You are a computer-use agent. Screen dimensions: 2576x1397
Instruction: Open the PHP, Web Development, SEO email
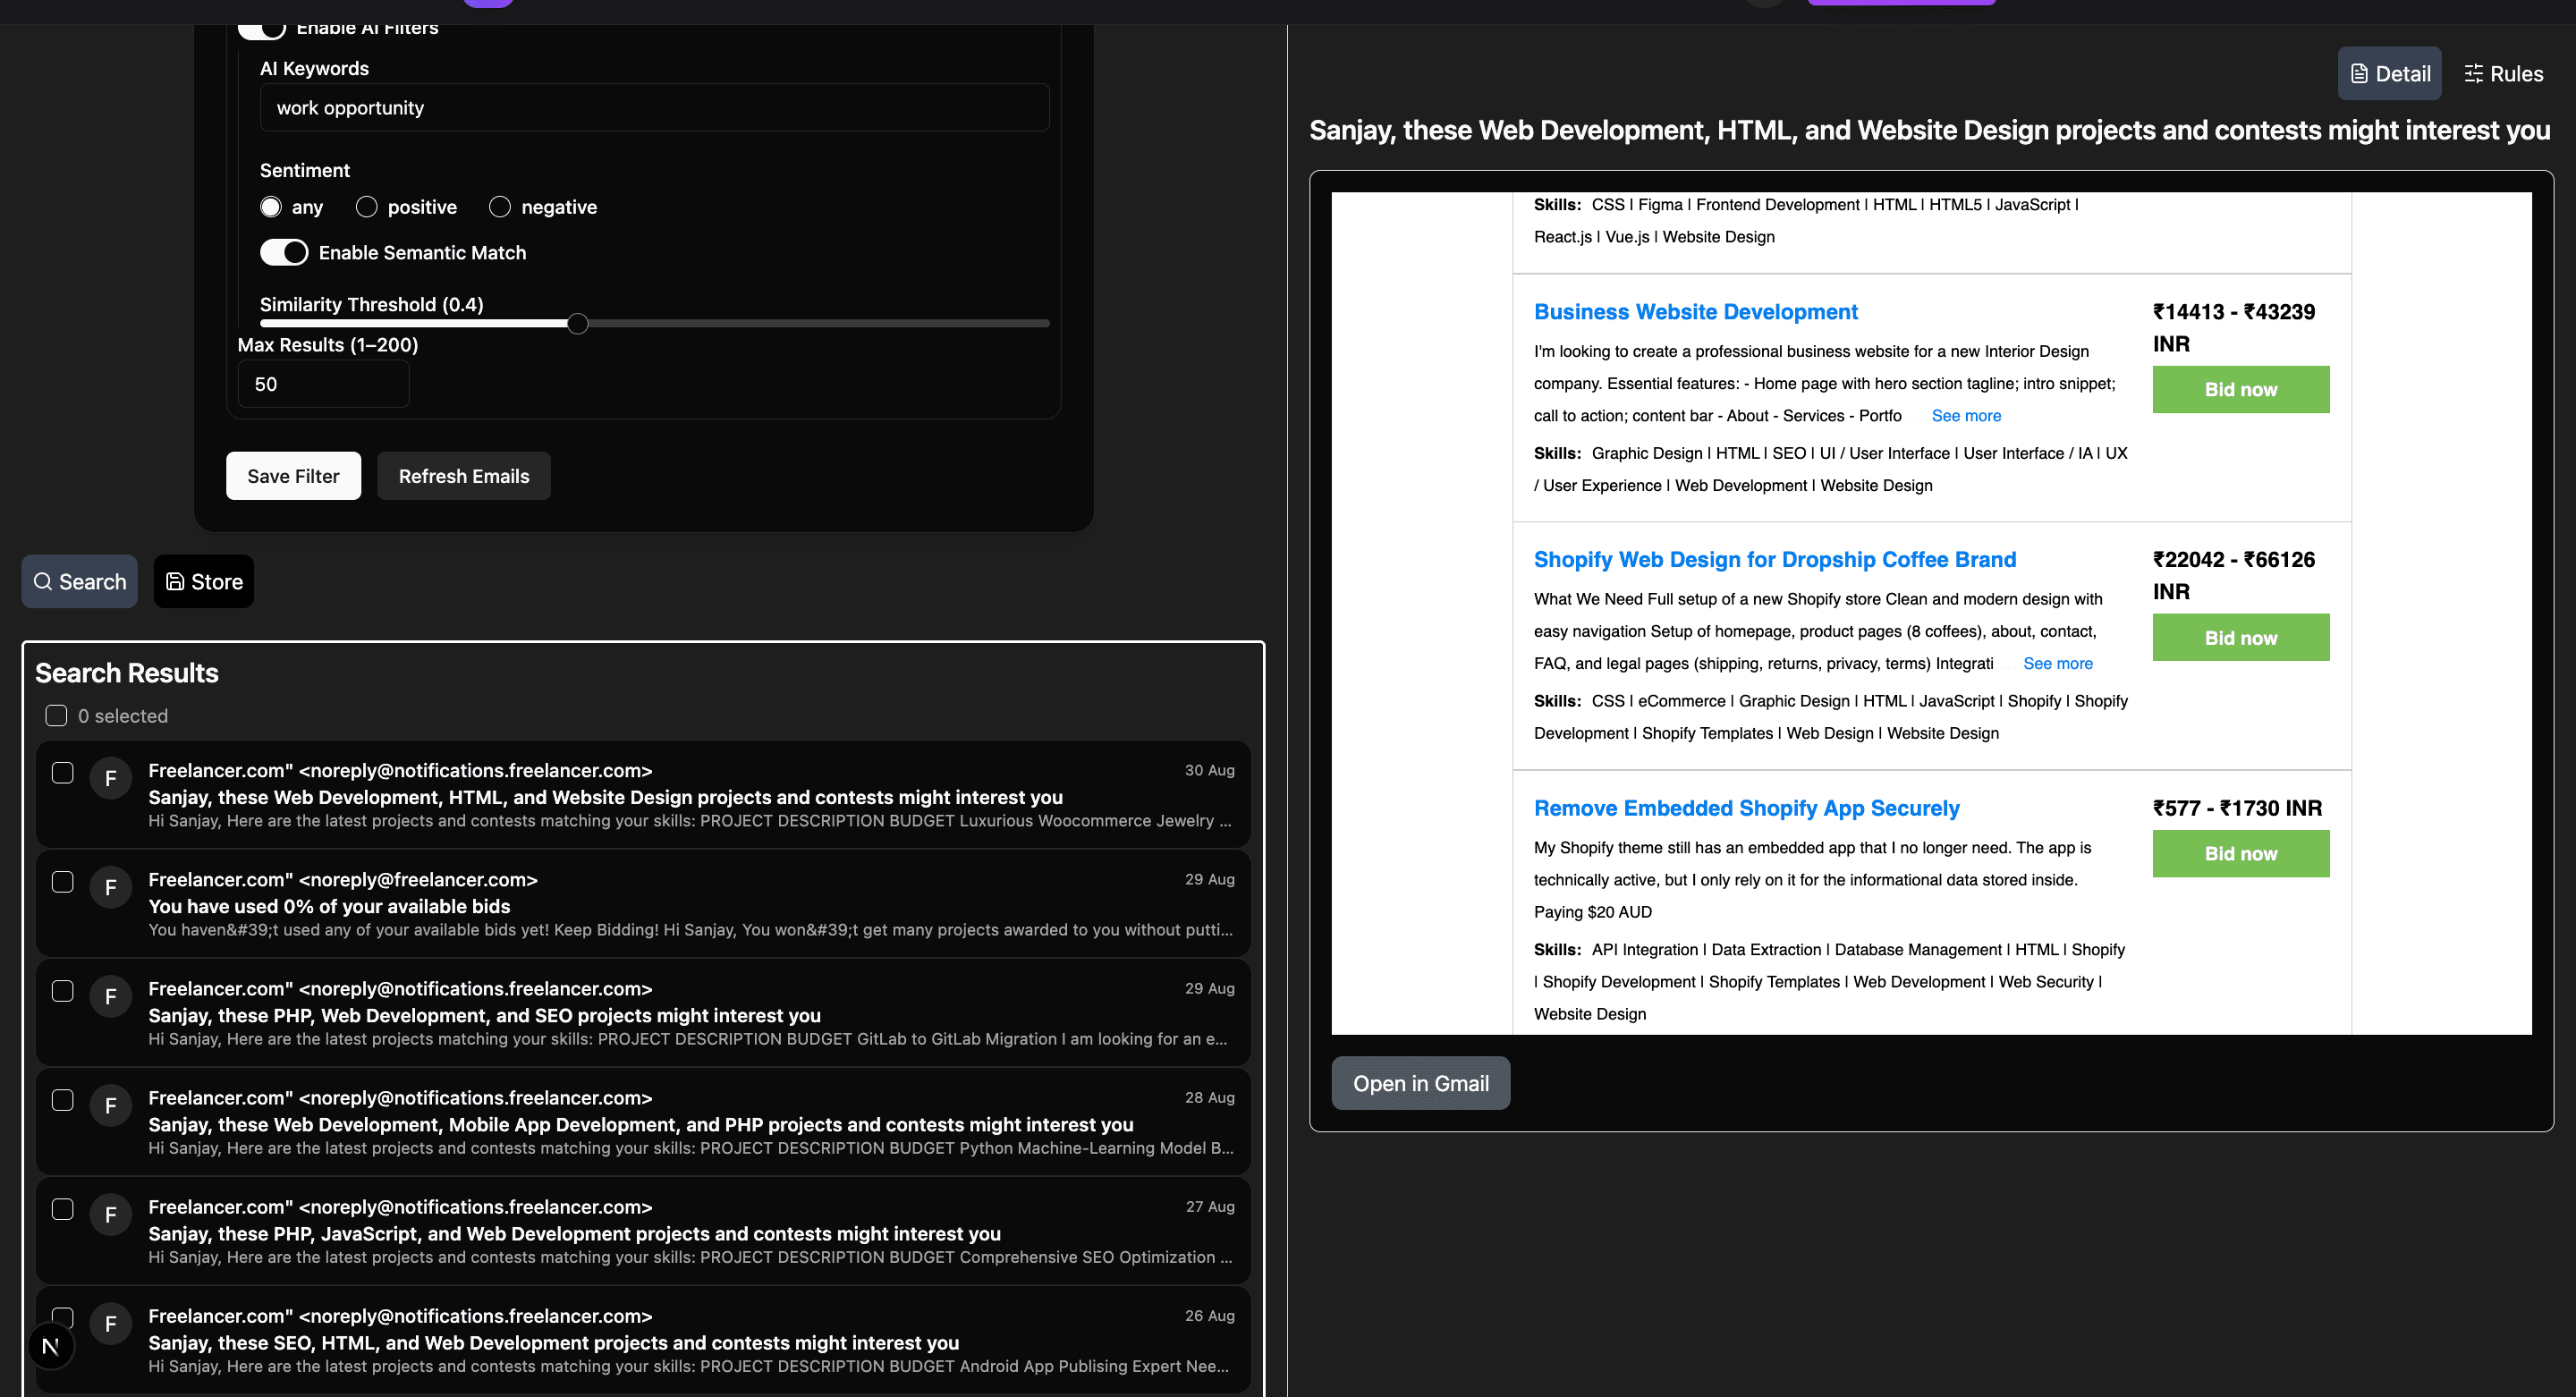484,1015
